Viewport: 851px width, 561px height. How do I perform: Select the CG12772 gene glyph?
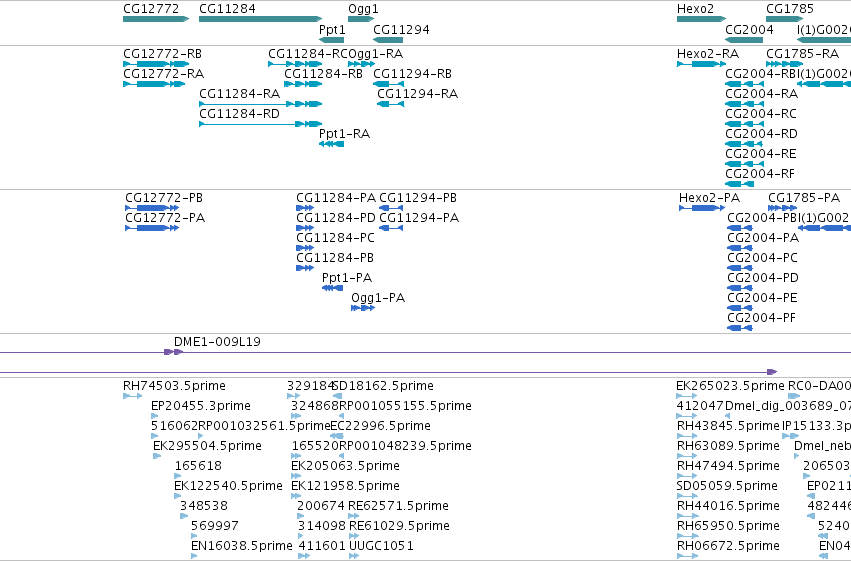pyautogui.click(x=156, y=19)
